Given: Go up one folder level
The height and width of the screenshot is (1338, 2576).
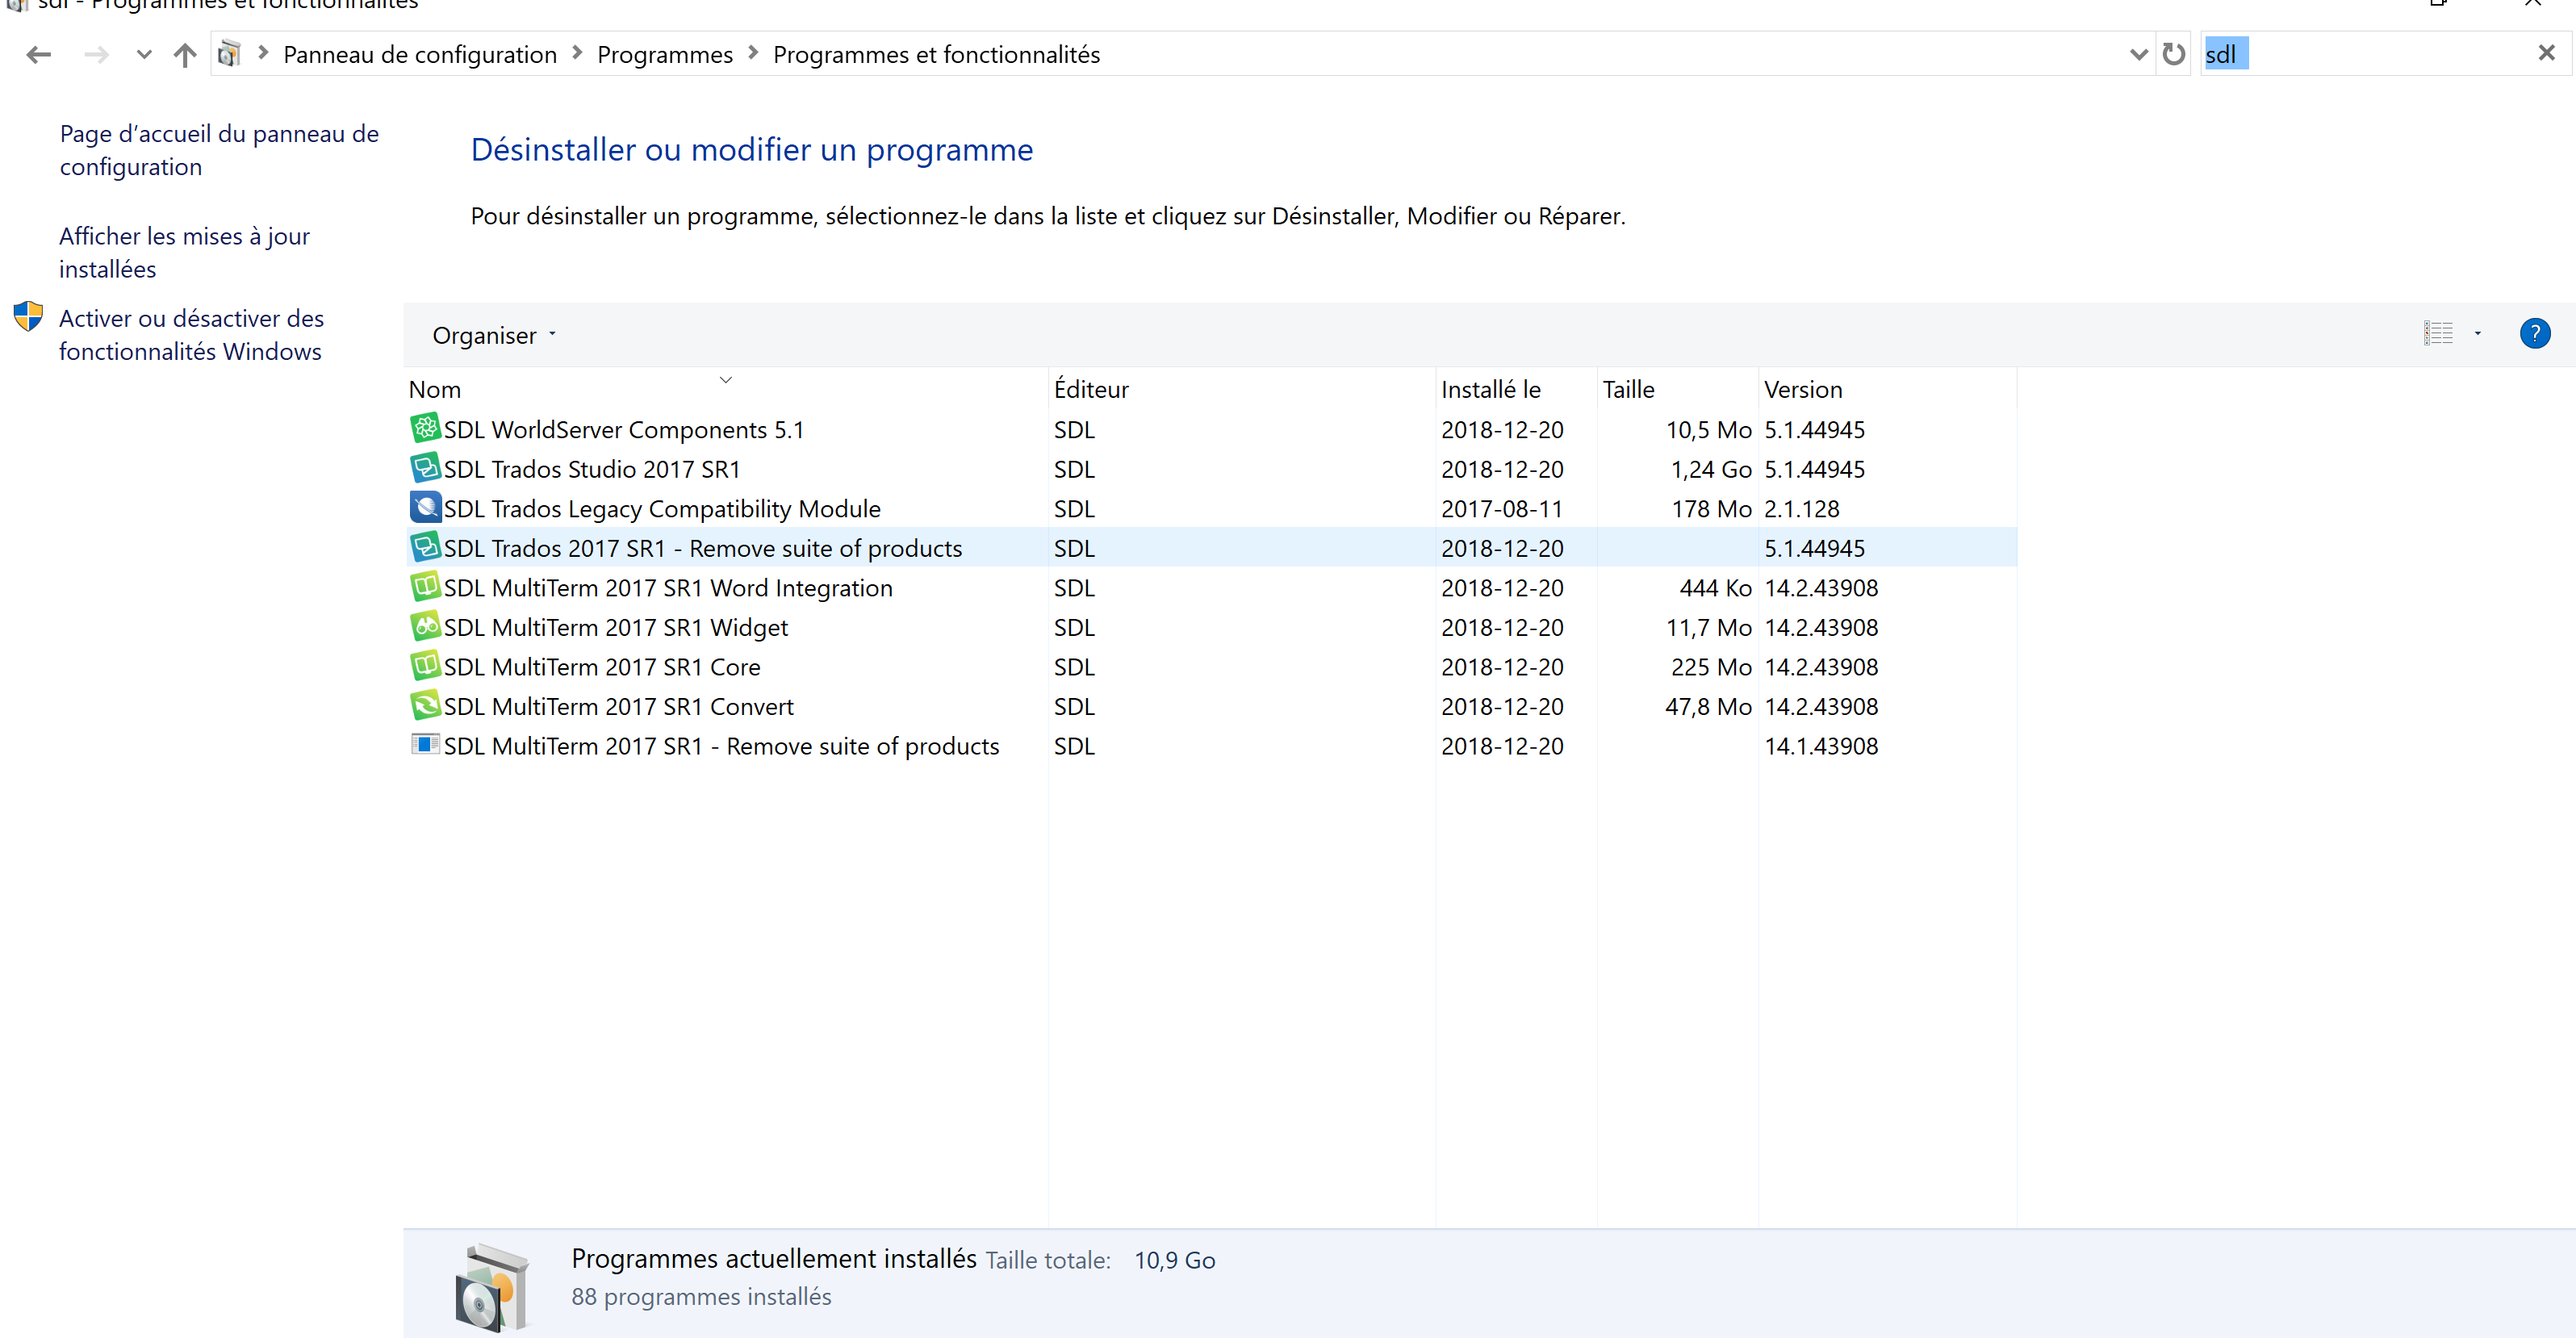Looking at the screenshot, I should (x=184, y=55).
